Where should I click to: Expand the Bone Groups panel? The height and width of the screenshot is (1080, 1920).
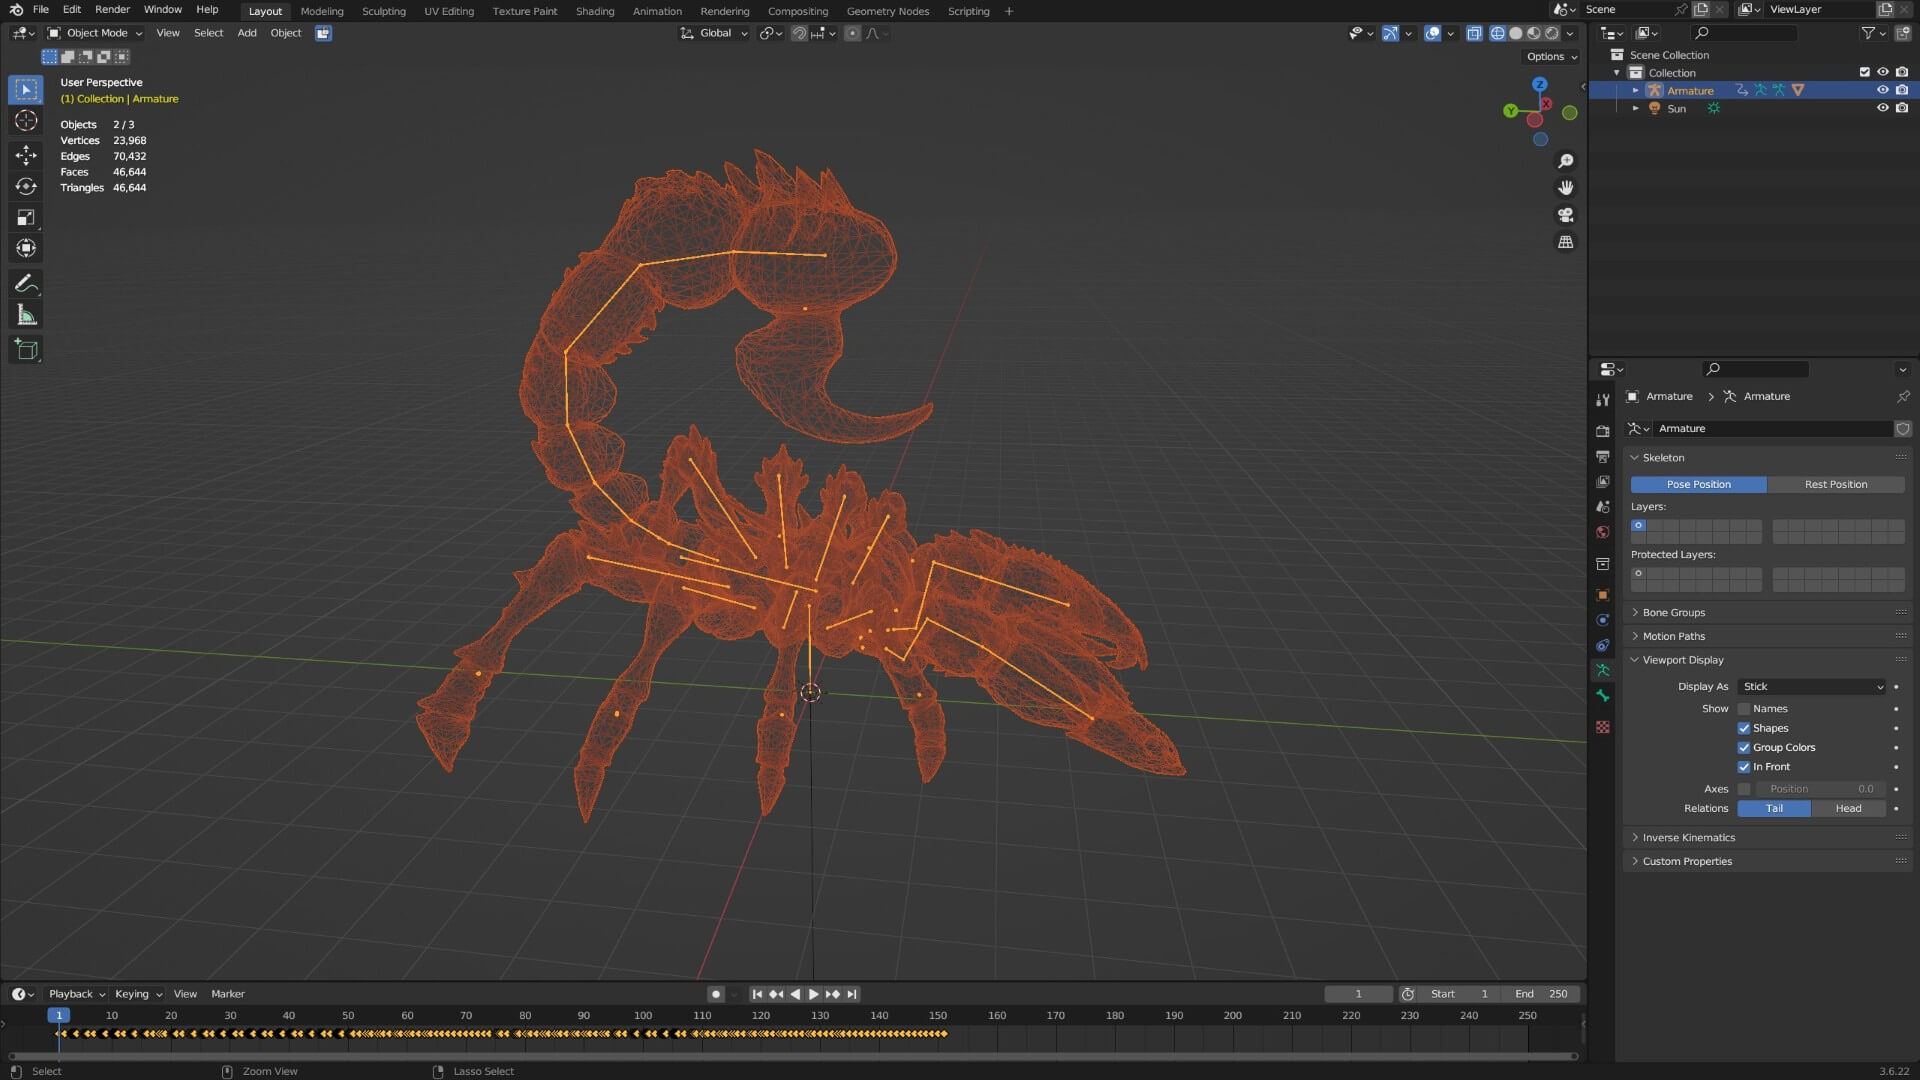click(1674, 613)
